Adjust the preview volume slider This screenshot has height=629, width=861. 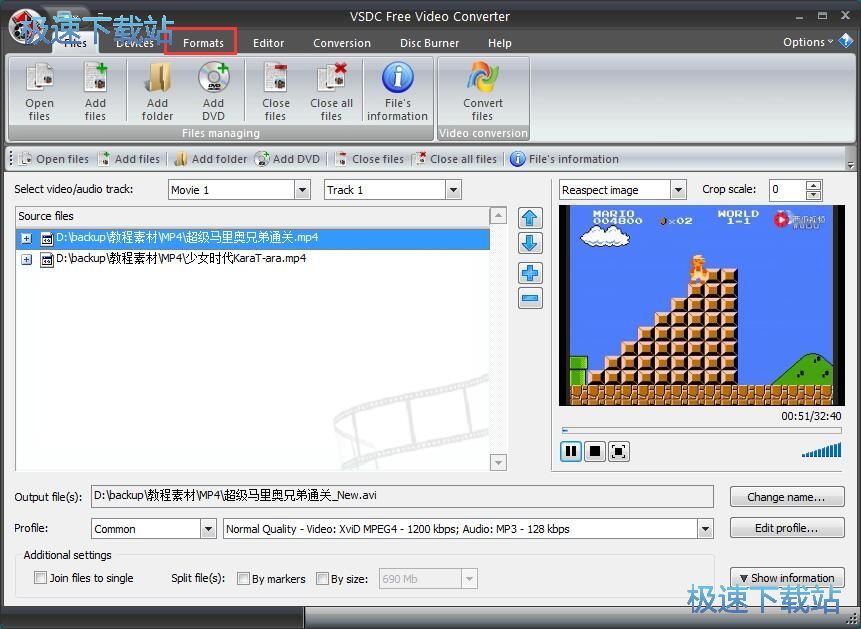coord(820,451)
